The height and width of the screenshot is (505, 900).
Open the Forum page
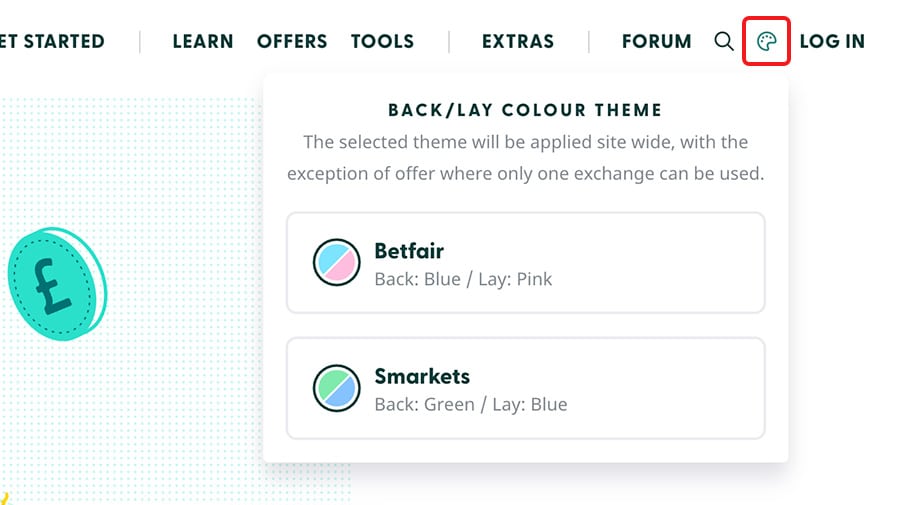pyautogui.click(x=656, y=41)
